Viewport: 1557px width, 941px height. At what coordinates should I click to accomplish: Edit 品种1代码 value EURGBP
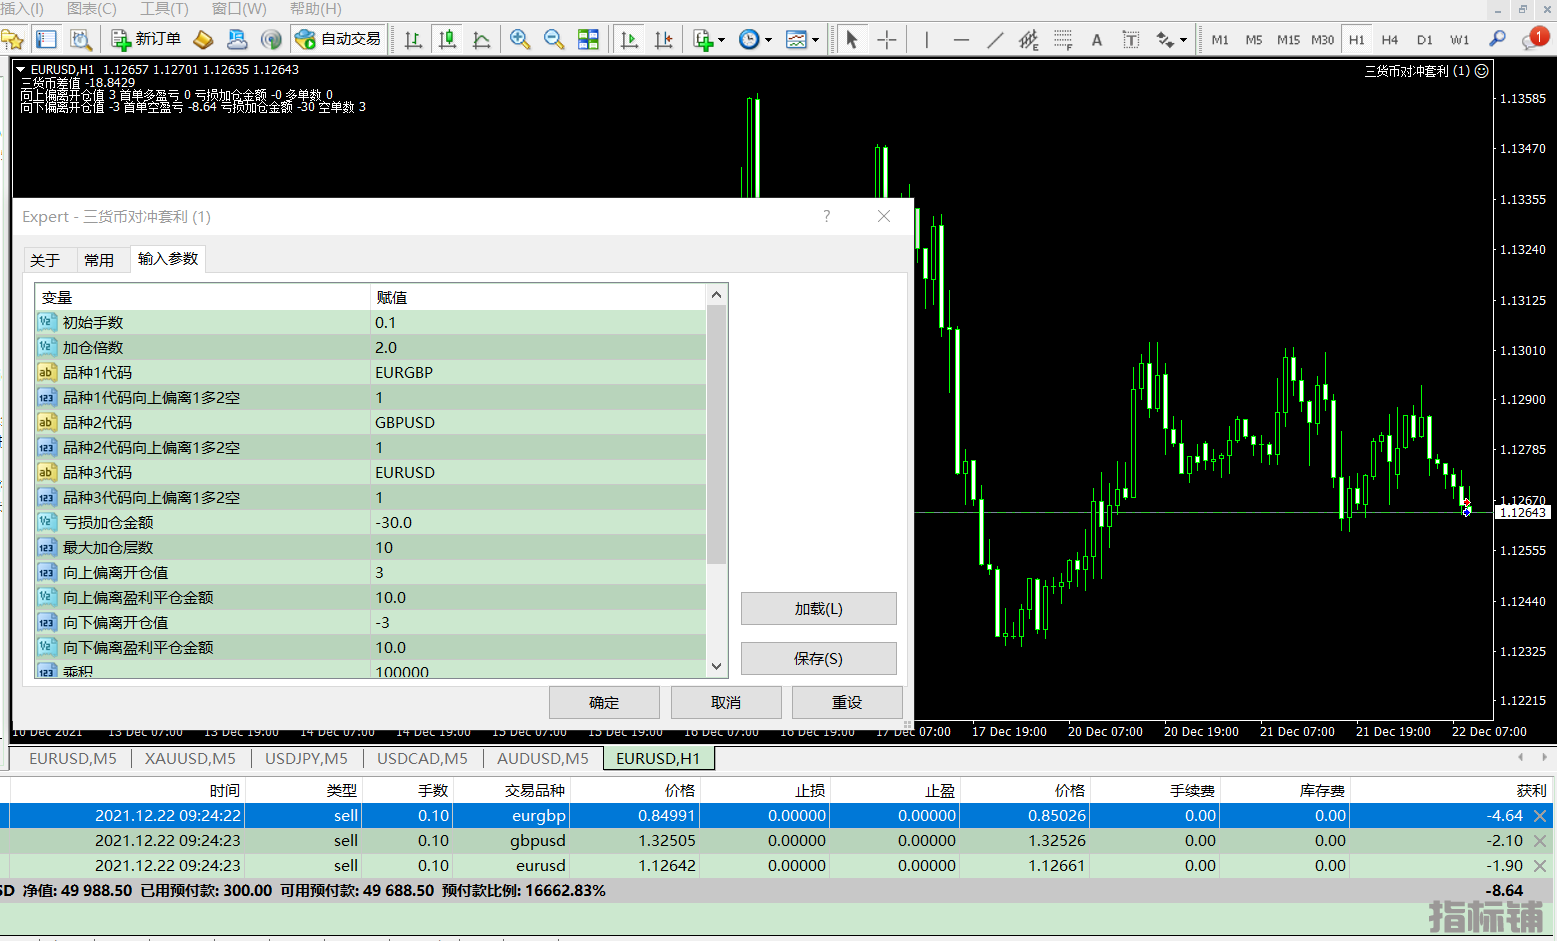click(x=538, y=372)
